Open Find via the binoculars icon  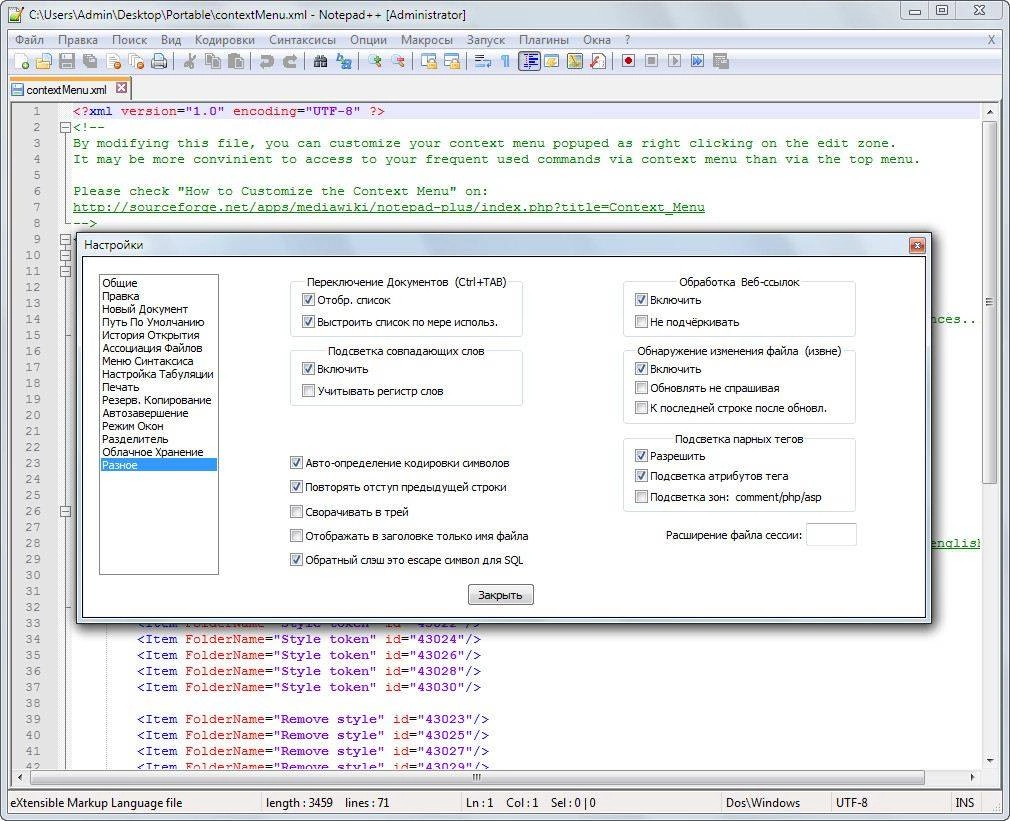(x=320, y=61)
